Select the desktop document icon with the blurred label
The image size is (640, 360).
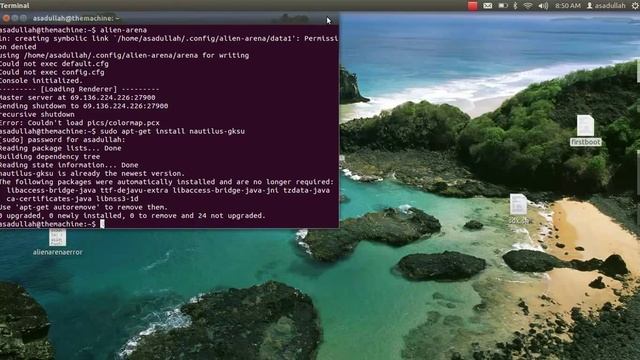(518, 209)
